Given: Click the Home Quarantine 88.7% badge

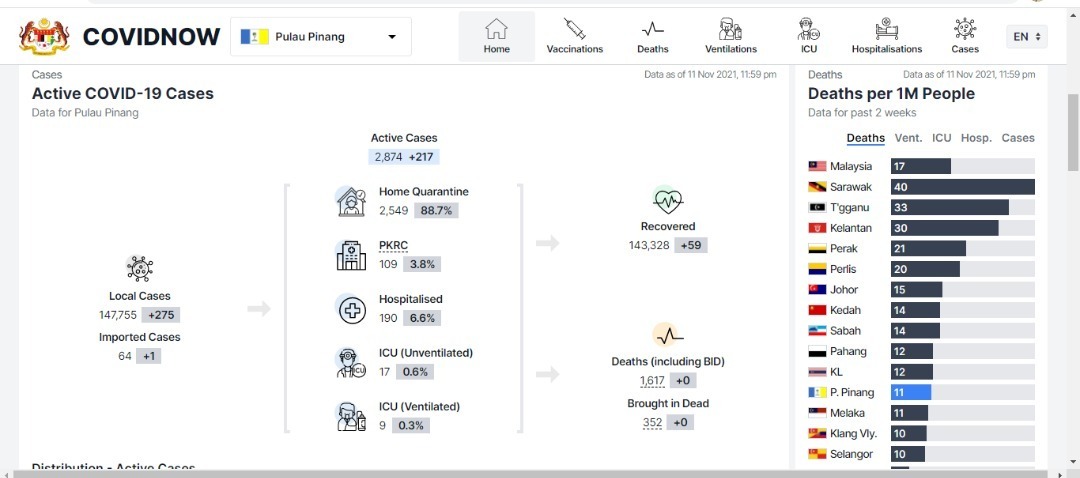Looking at the screenshot, I should (436, 211).
